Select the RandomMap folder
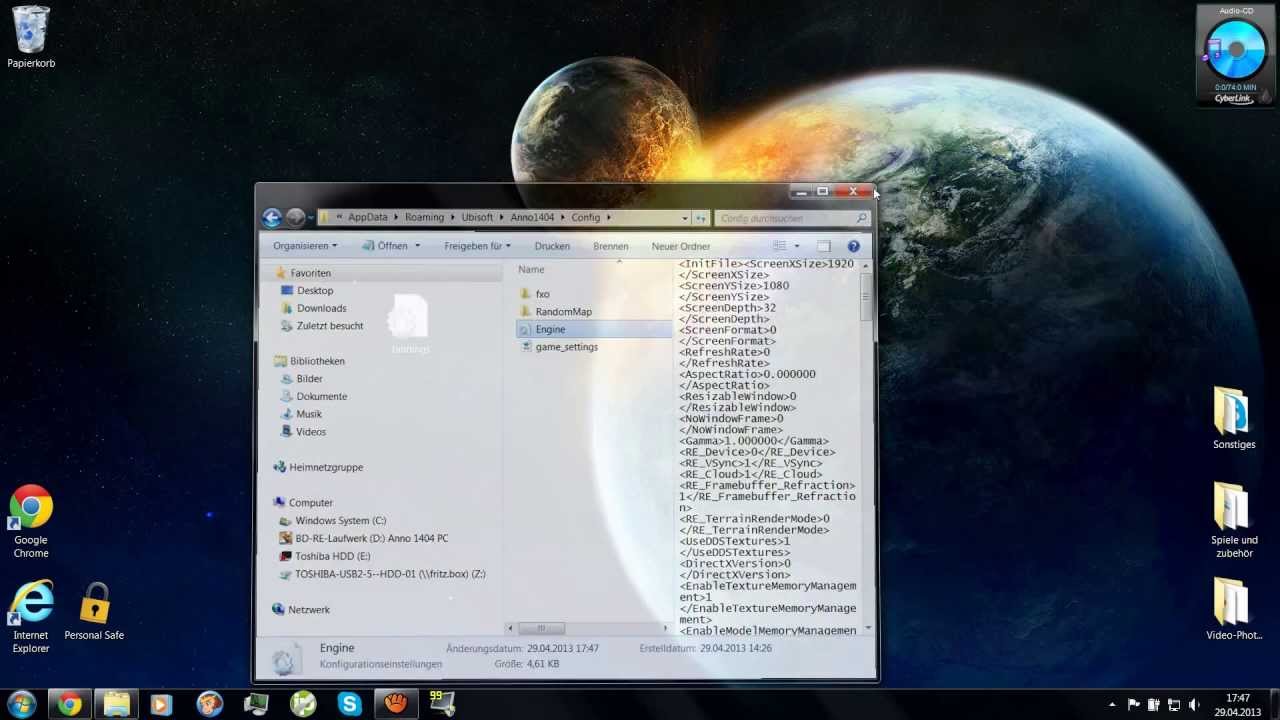 (x=563, y=312)
